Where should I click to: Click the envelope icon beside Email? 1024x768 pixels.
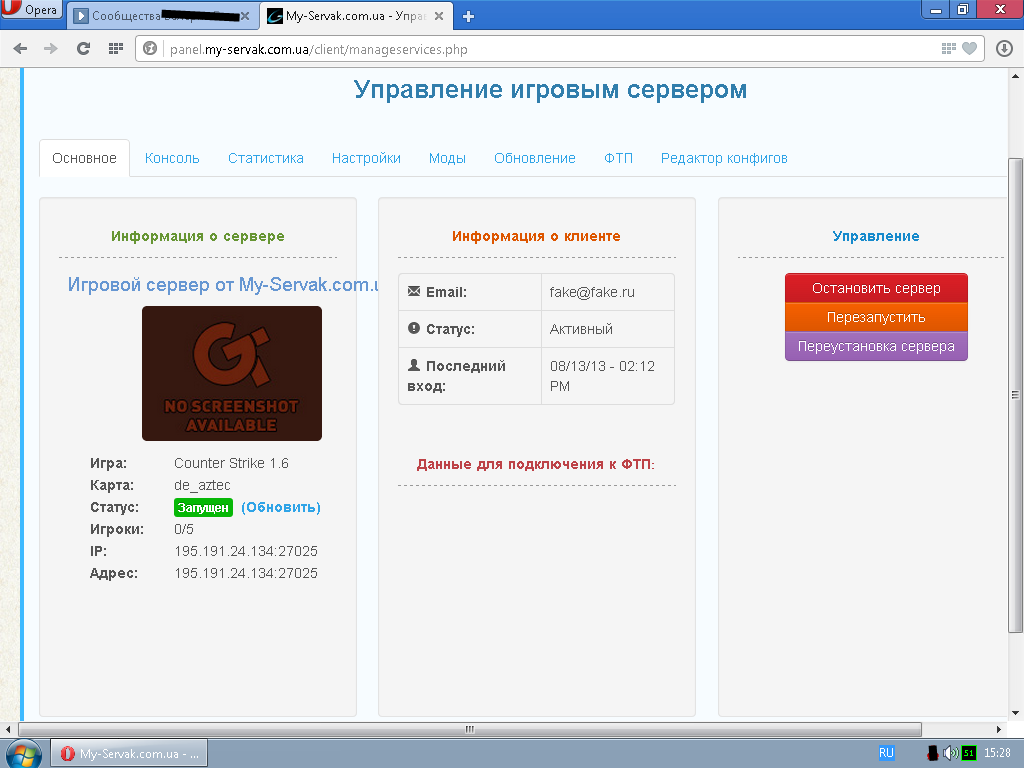pyautogui.click(x=414, y=291)
